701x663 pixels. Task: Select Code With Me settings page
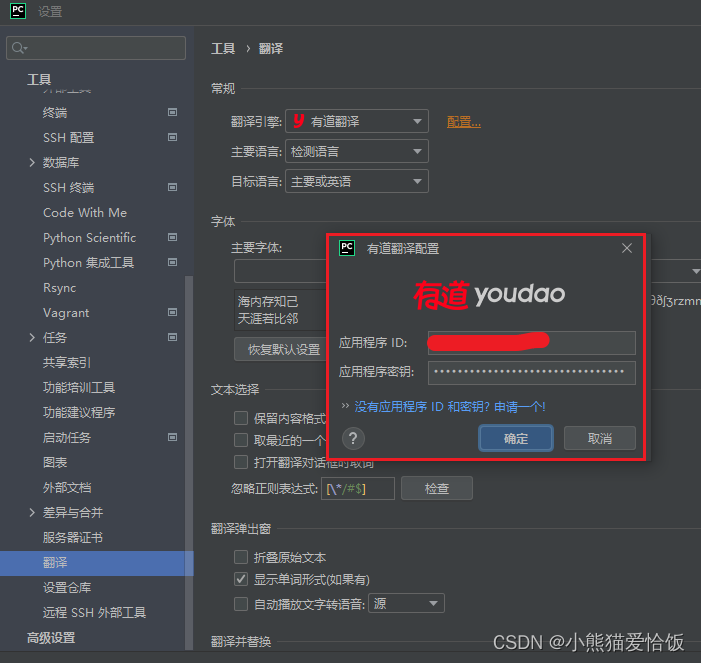click(x=85, y=212)
